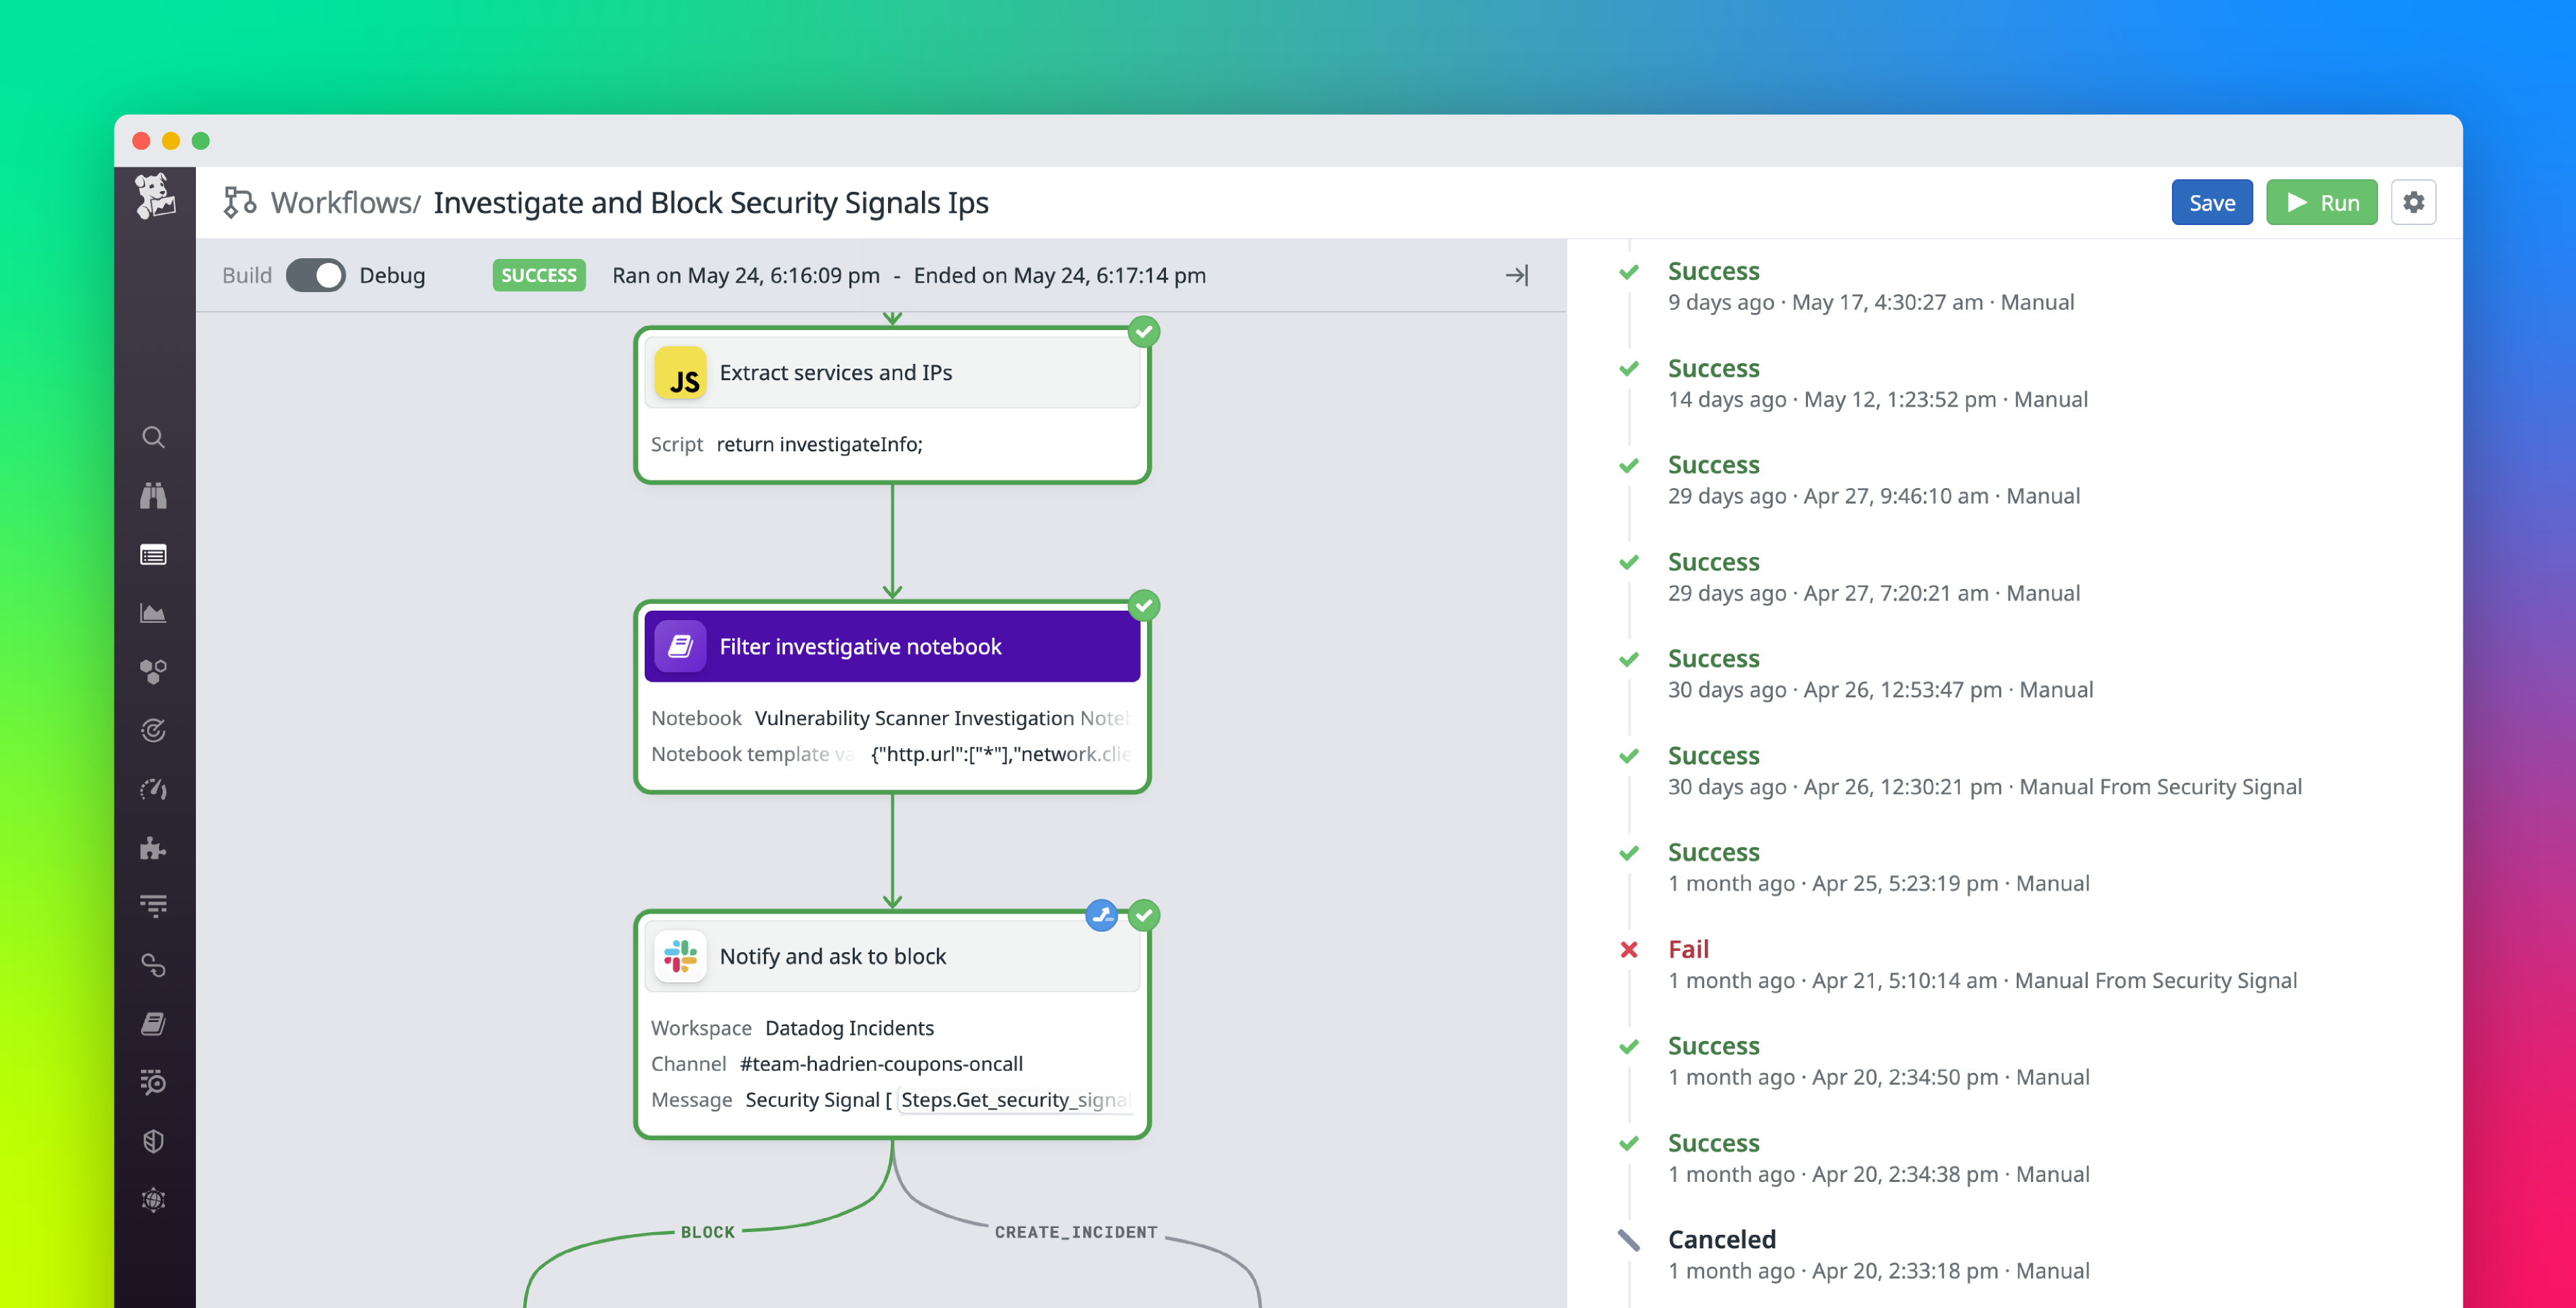The height and width of the screenshot is (1308, 2576).
Task: Open workflow settings via the gear icon
Action: coord(2413,201)
